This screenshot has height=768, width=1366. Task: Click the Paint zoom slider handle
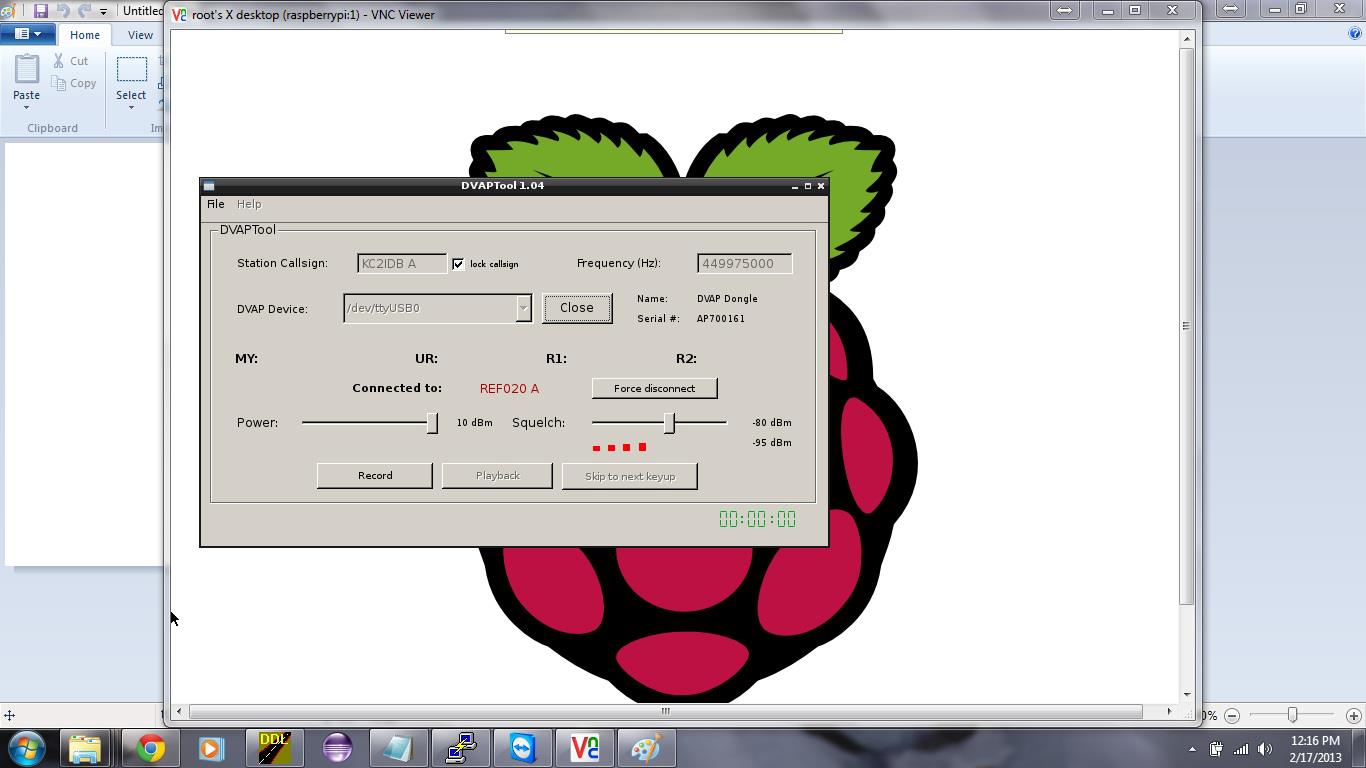click(x=1292, y=715)
